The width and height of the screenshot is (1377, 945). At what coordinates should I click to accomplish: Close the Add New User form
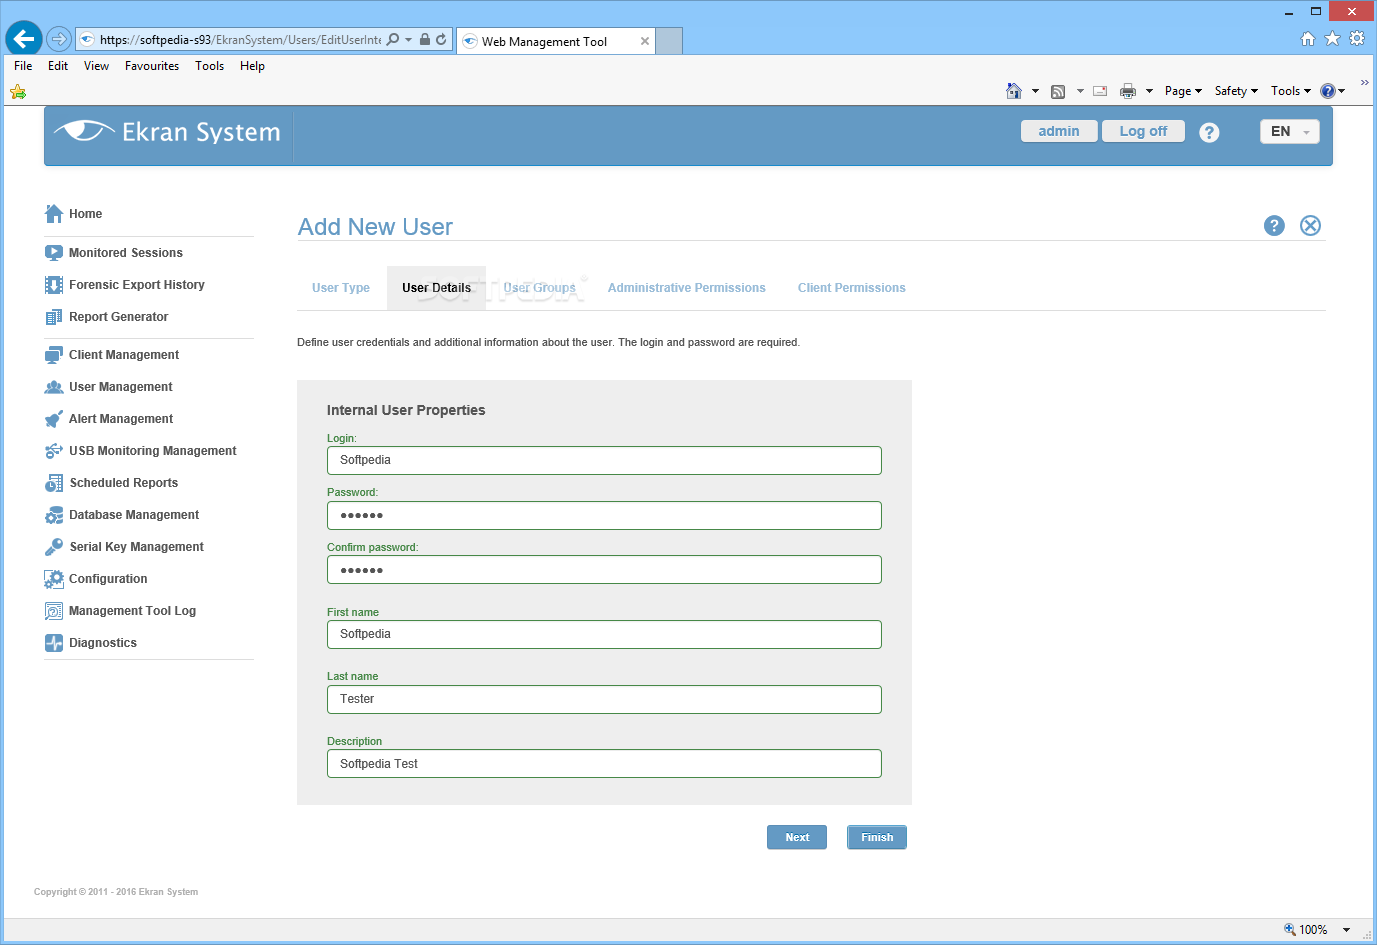[1310, 225]
